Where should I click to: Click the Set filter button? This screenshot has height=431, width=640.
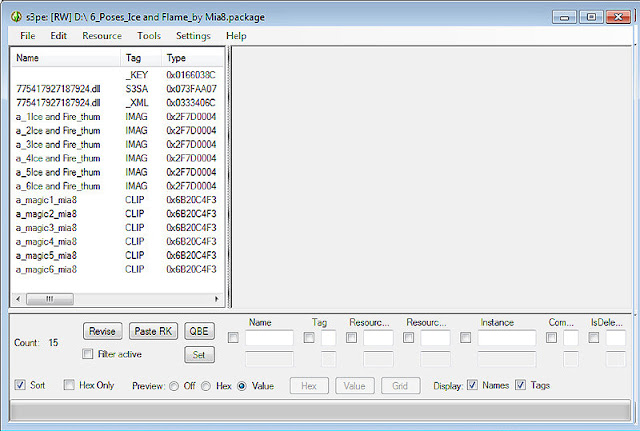pos(199,355)
